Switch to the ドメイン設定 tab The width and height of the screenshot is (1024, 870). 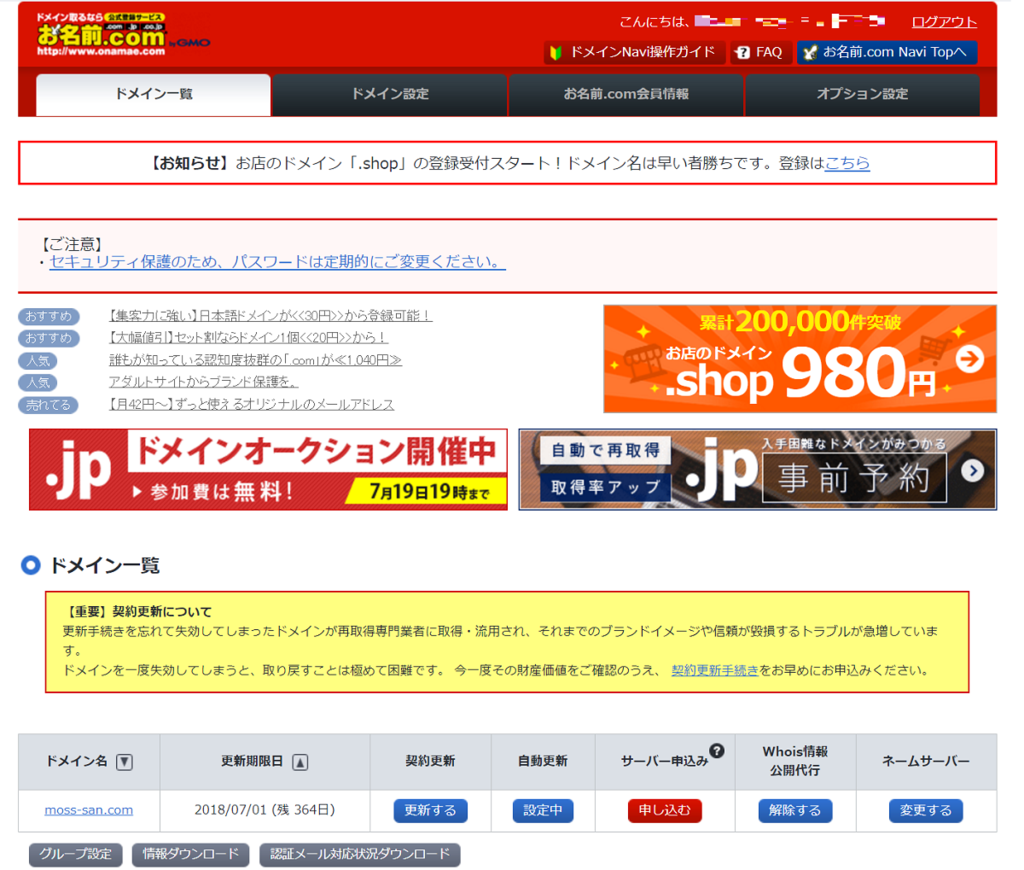pos(390,95)
